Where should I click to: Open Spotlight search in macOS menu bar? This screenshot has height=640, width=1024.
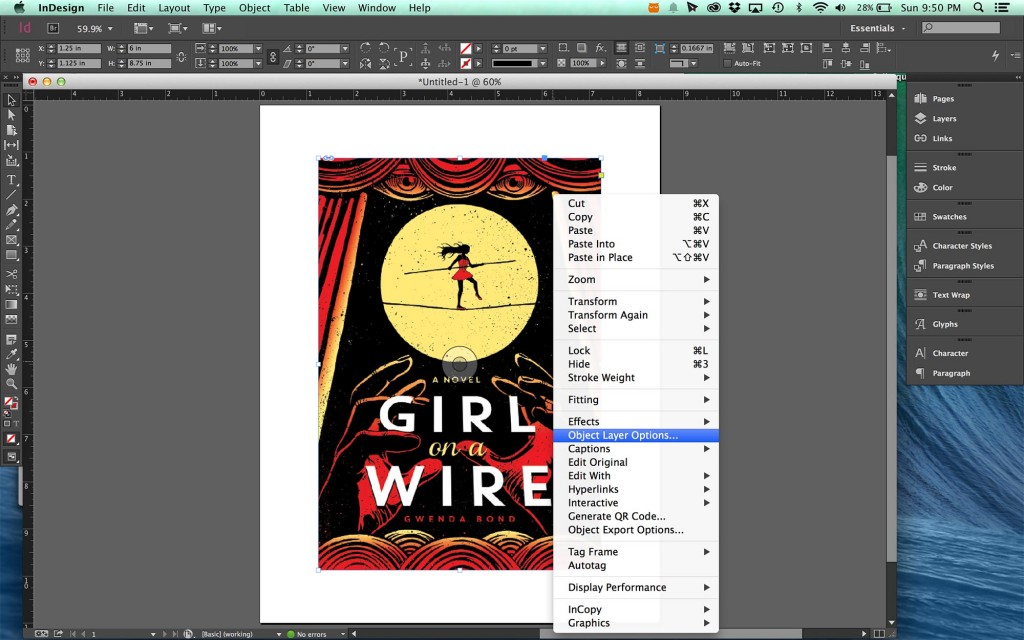978,8
